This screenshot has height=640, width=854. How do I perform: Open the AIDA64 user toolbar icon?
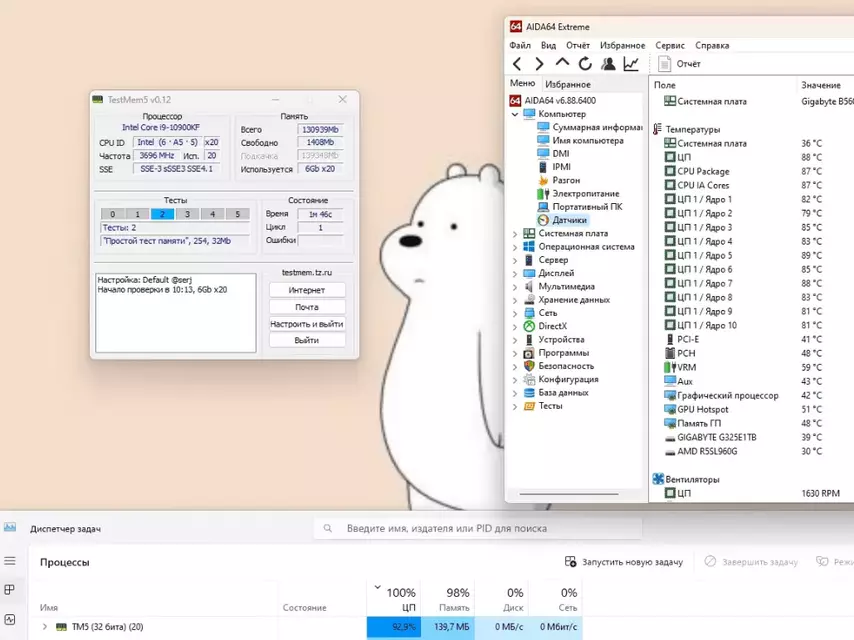pos(608,64)
